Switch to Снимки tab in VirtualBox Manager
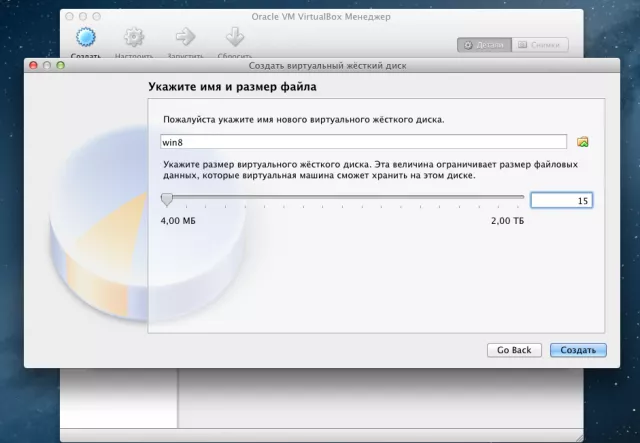This screenshot has height=443, width=640. click(540, 45)
